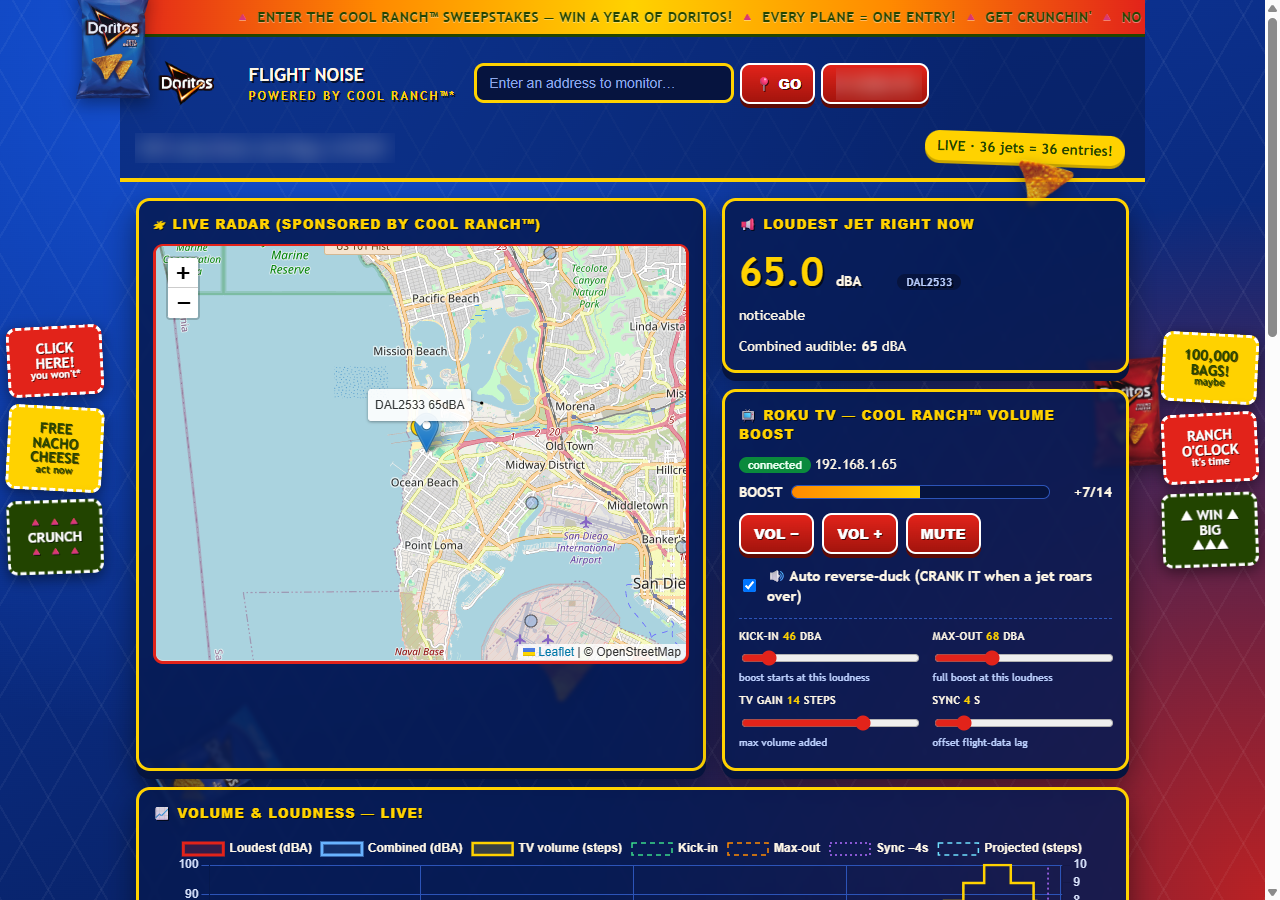Mute the Roku TV
This screenshot has width=1280, height=900.
coord(943,534)
